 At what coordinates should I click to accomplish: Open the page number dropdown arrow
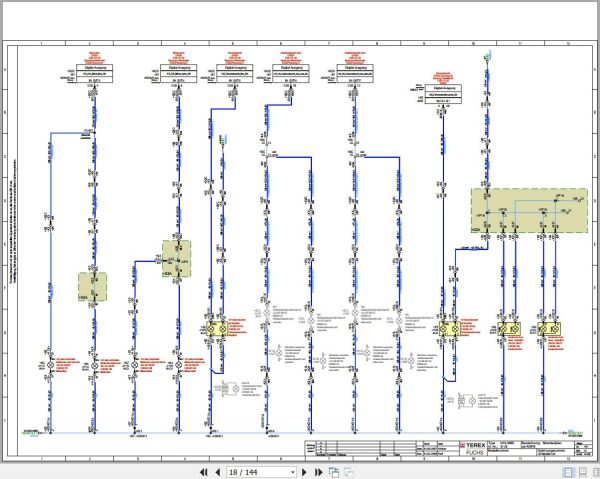pos(293,472)
